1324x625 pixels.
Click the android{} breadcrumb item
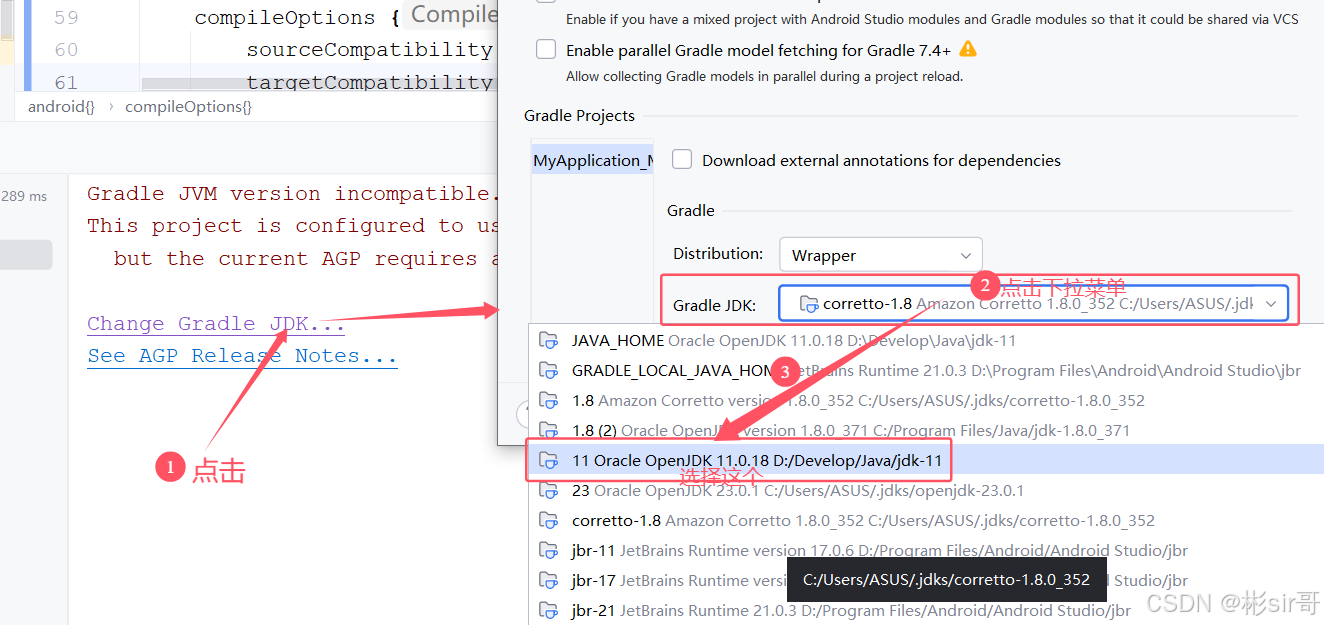(x=59, y=106)
